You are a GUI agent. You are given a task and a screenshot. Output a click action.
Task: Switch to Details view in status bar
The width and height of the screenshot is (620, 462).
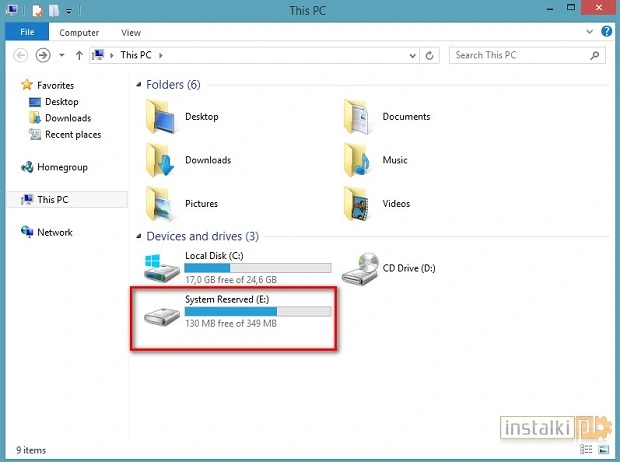pyautogui.click(x=586, y=451)
